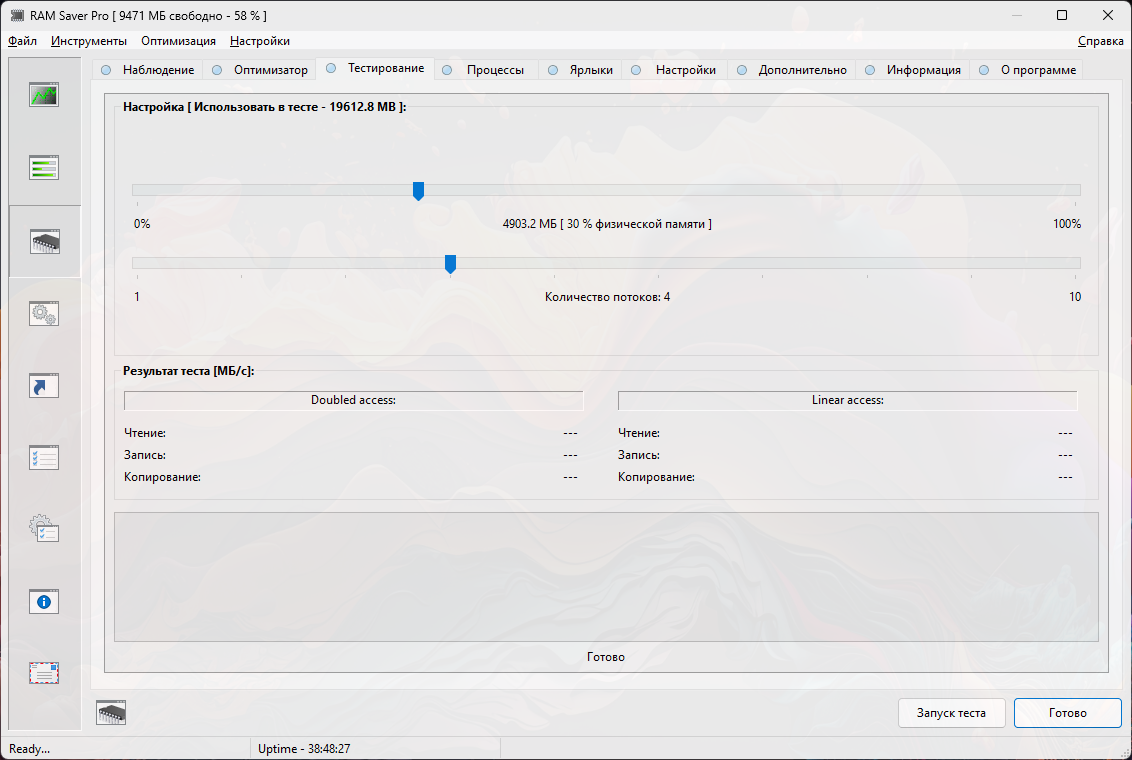This screenshot has width=1132, height=760.
Task: Click the Linear access header
Action: pyautogui.click(x=848, y=400)
